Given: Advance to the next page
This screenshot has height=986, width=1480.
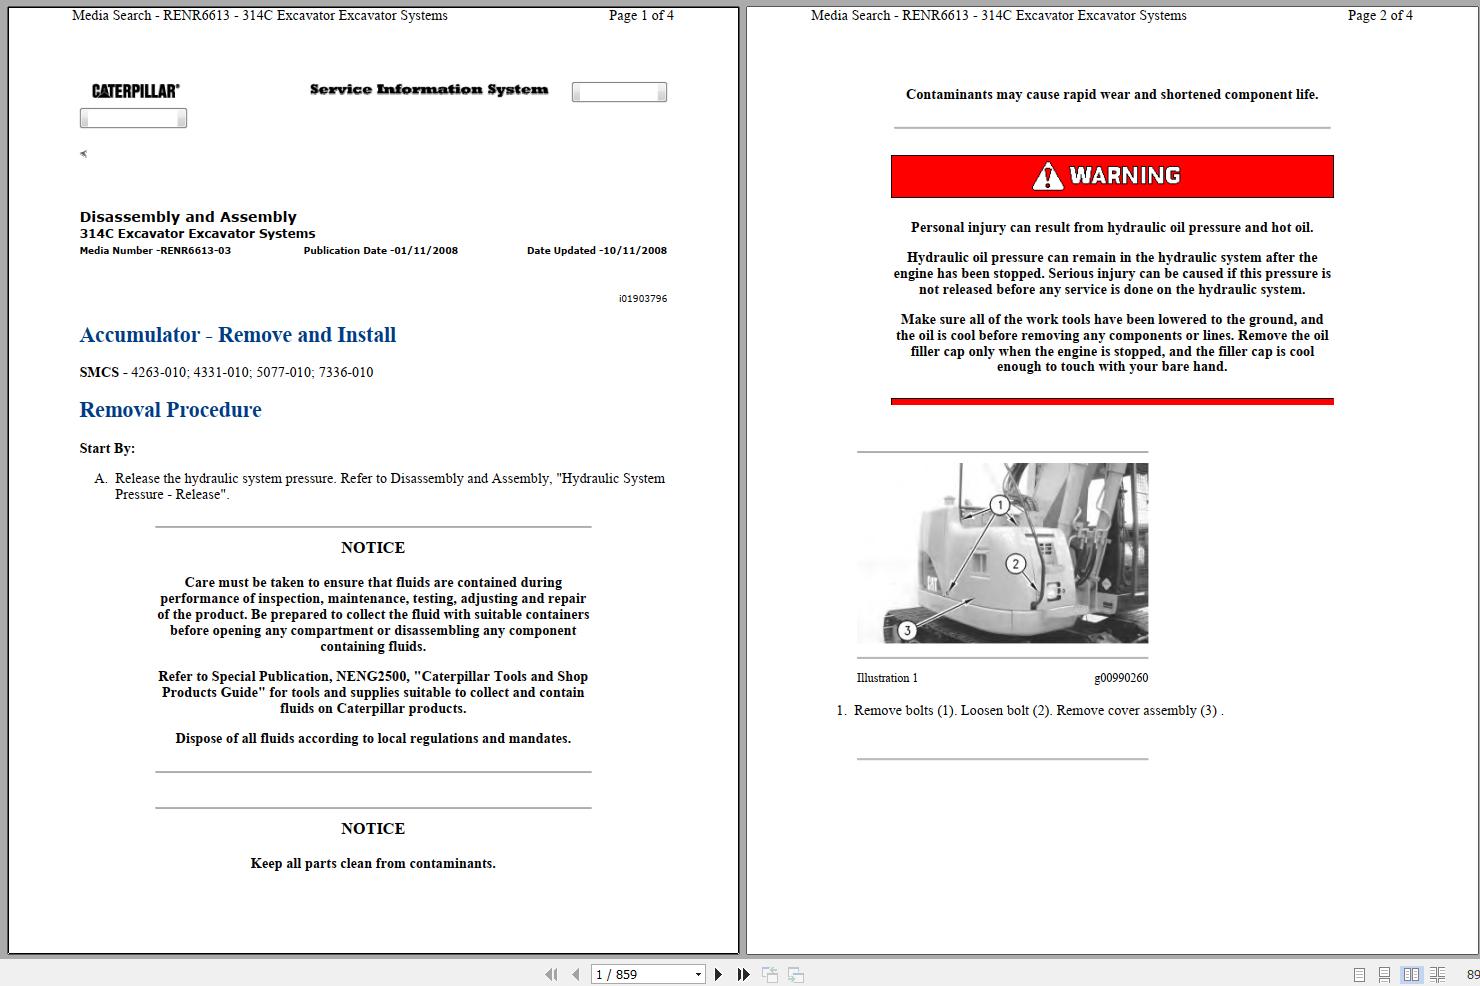Looking at the screenshot, I should [718, 974].
